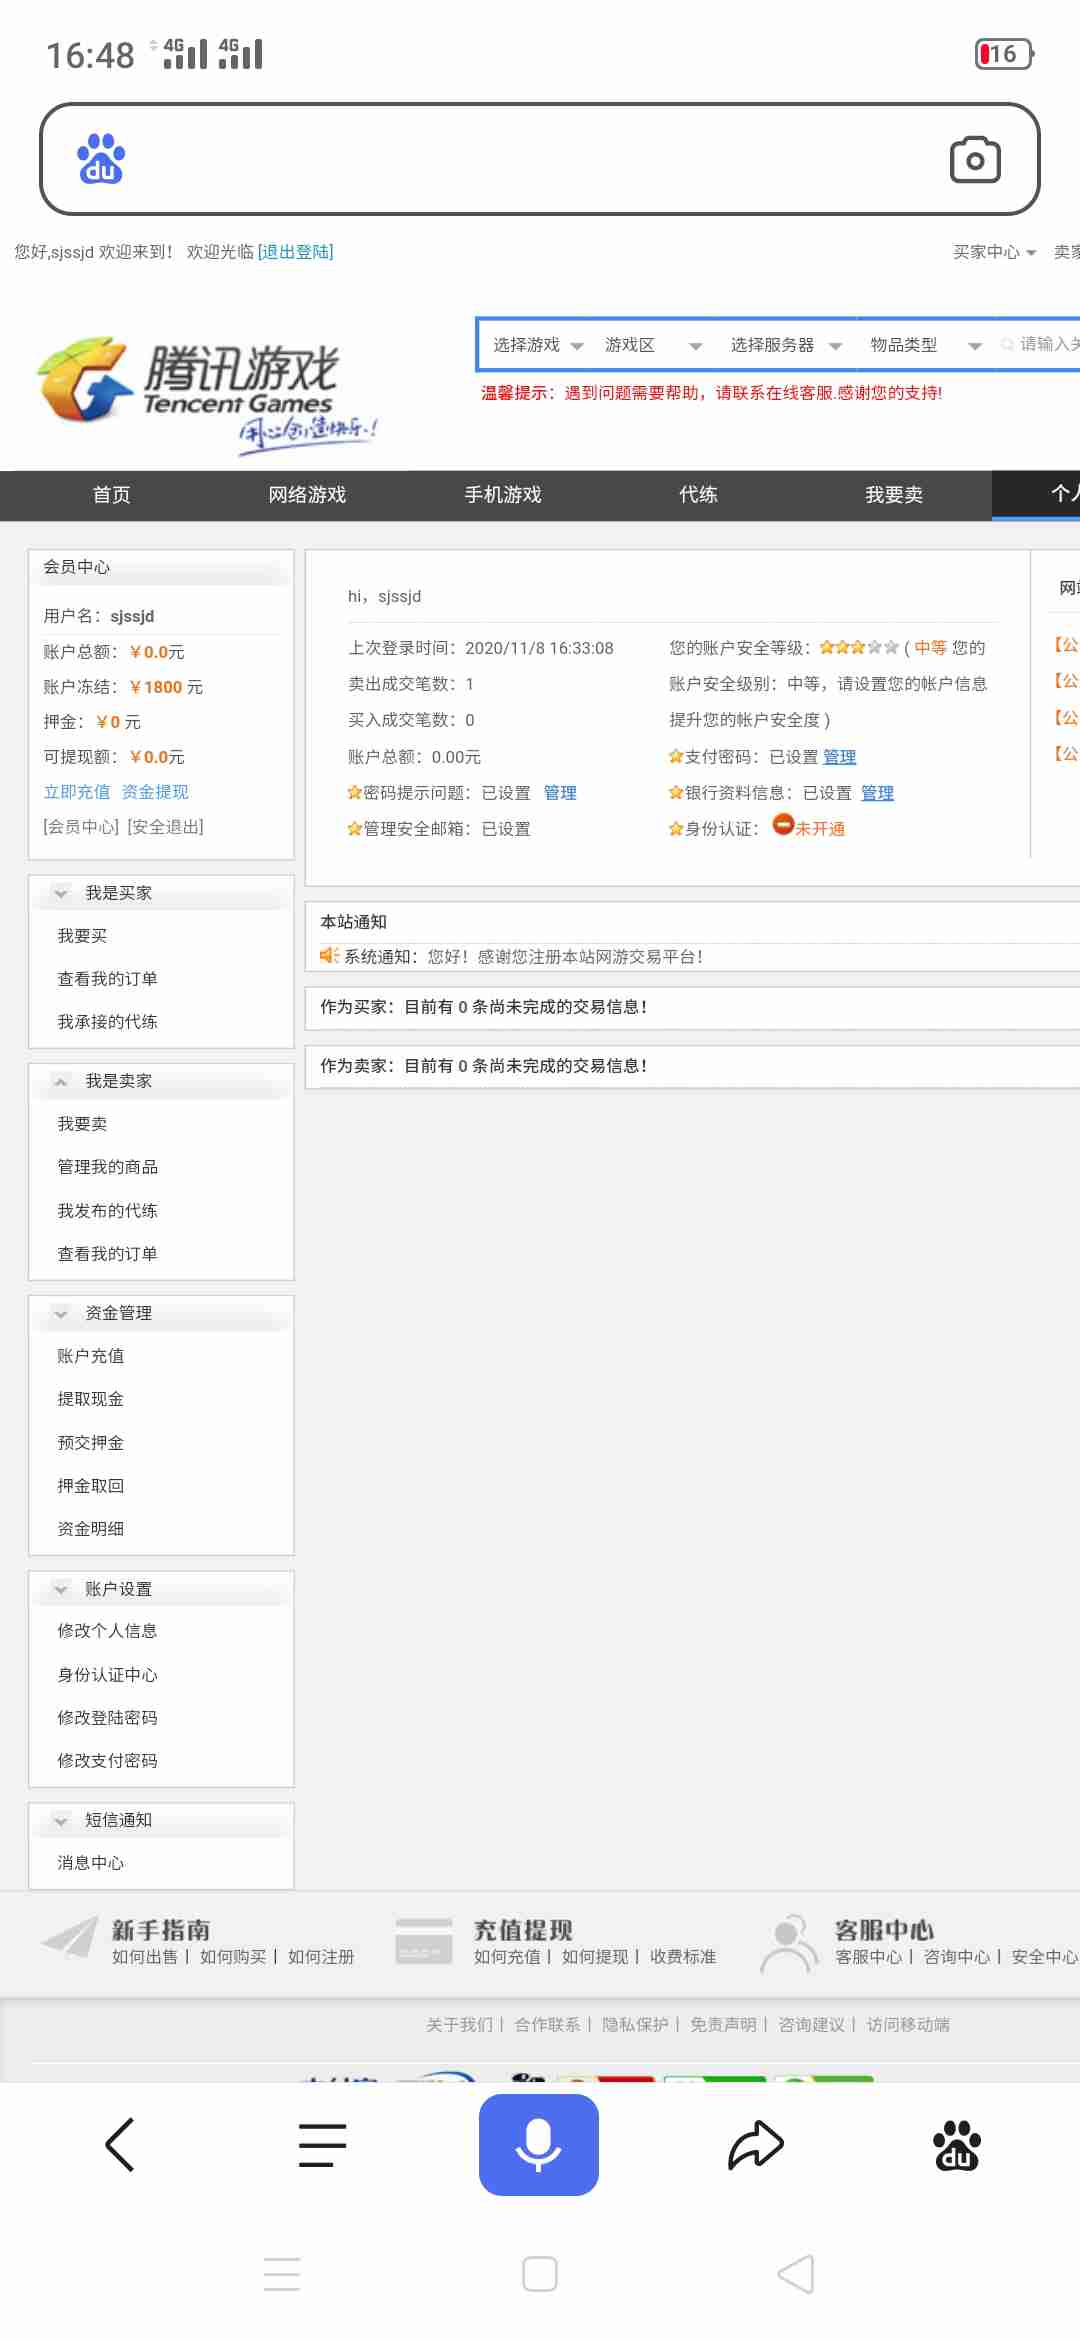The height and width of the screenshot is (2340, 1080).
Task: Open 消息中心 in sidebar
Action: pos(91,1863)
